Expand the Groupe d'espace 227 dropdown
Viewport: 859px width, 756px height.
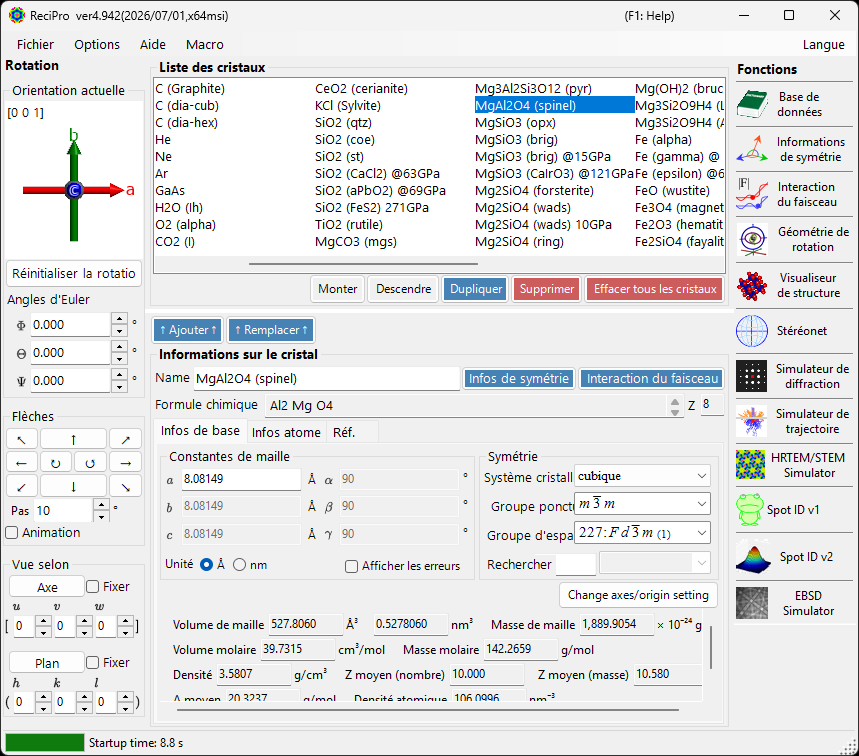(x=643, y=533)
